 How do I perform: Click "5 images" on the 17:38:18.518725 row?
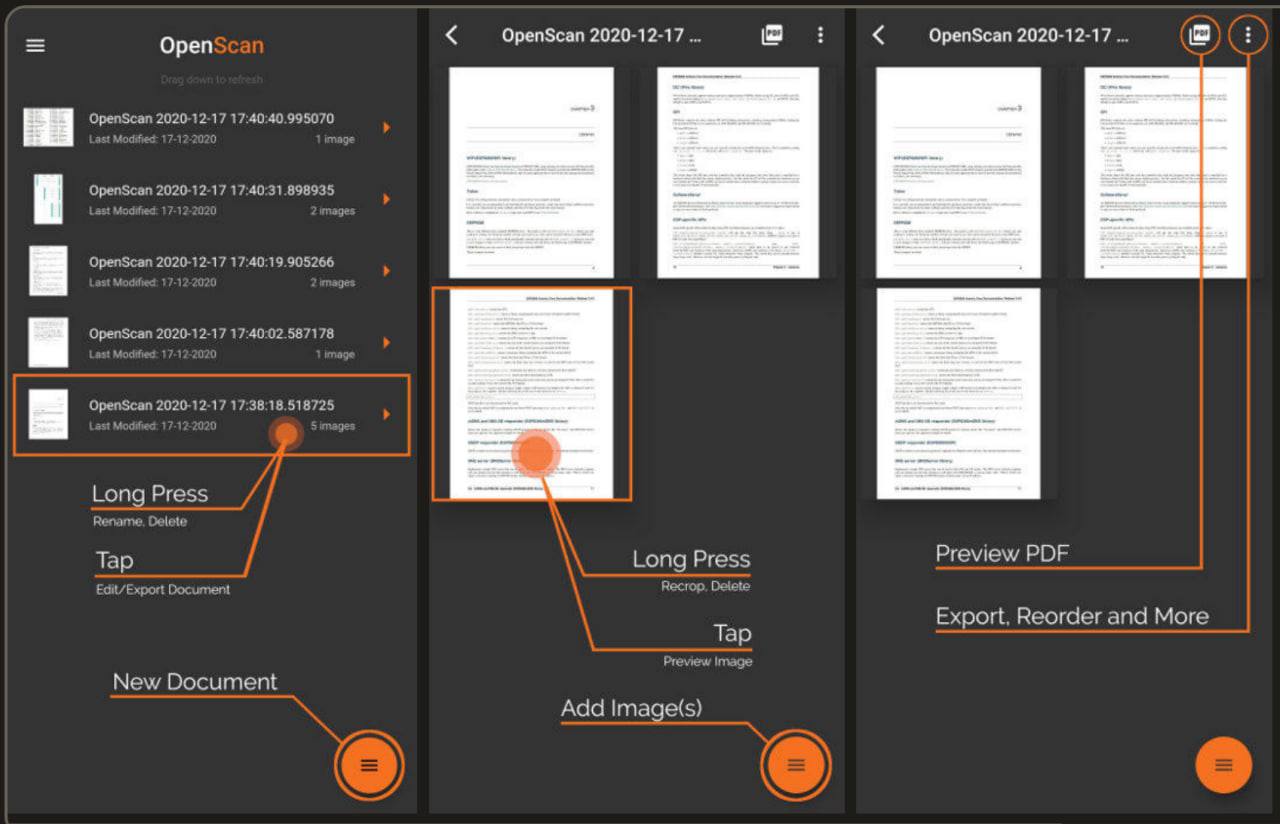coord(332,426)
